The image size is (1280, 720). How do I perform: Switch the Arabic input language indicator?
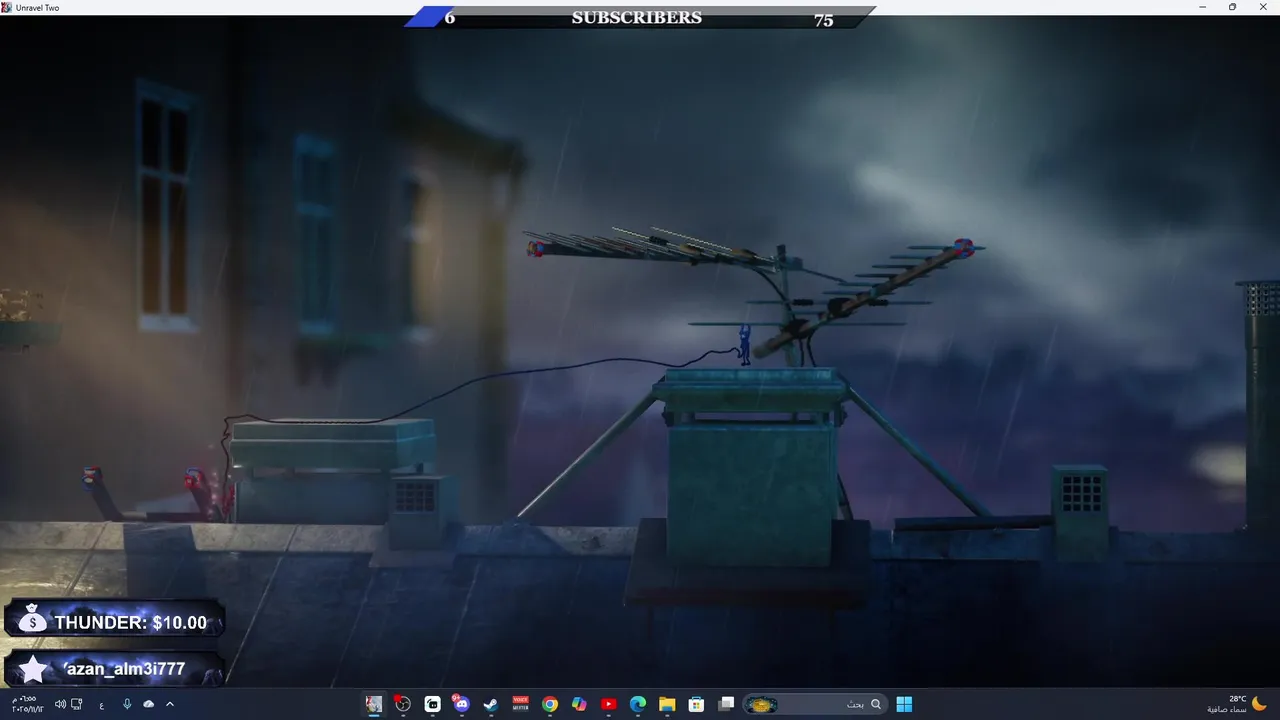pos(101,704)
